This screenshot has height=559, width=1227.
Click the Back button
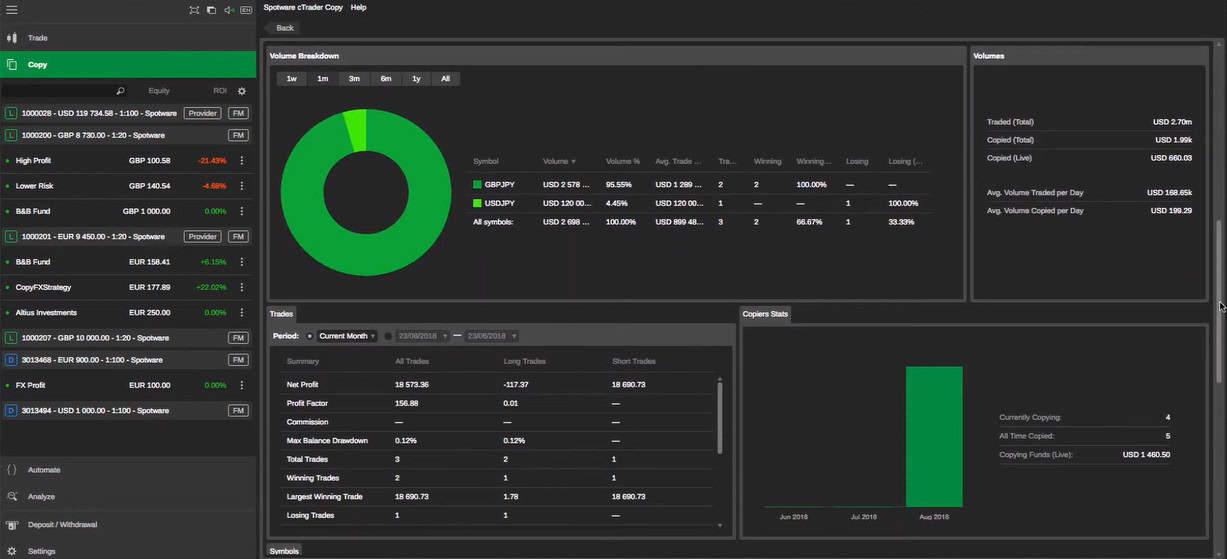[x=285, y=28]
